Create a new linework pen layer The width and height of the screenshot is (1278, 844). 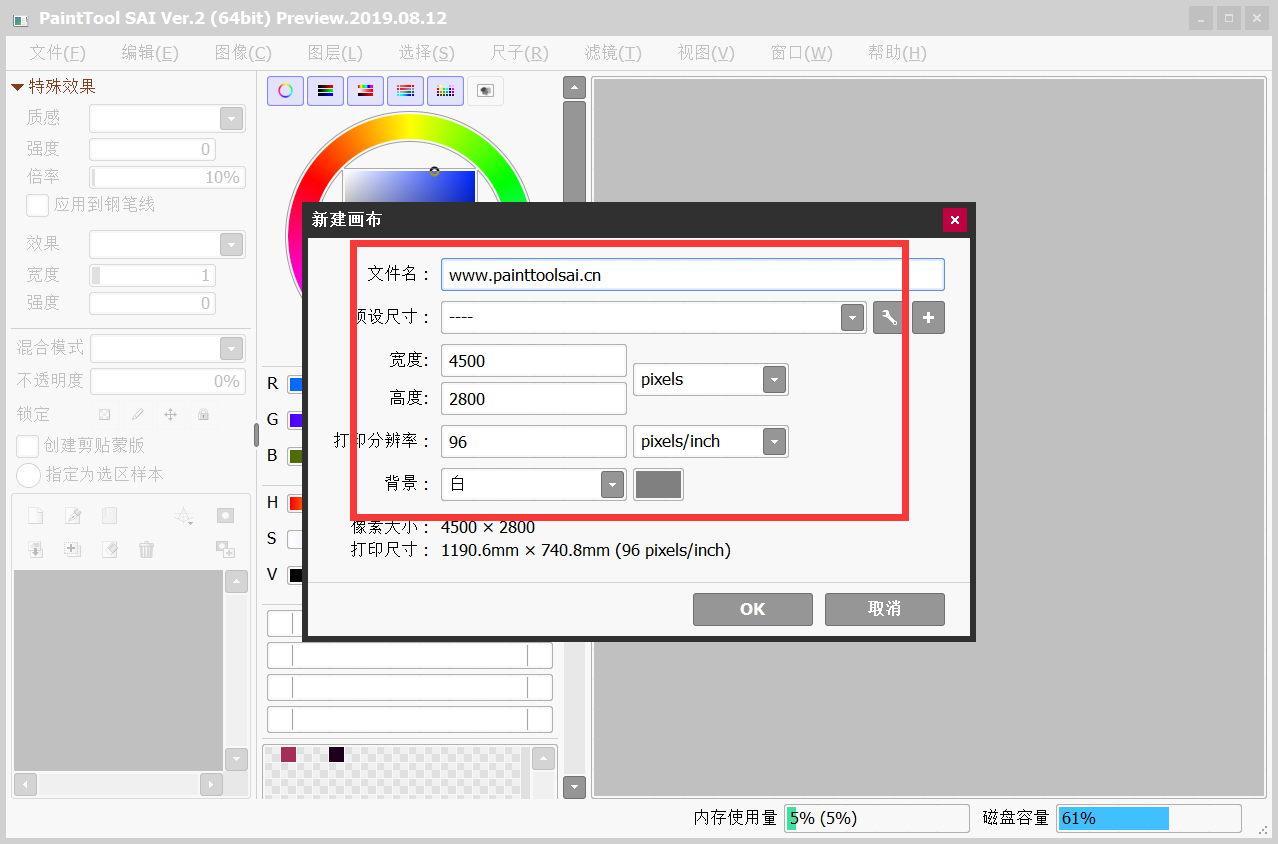(x=72, y=516)
